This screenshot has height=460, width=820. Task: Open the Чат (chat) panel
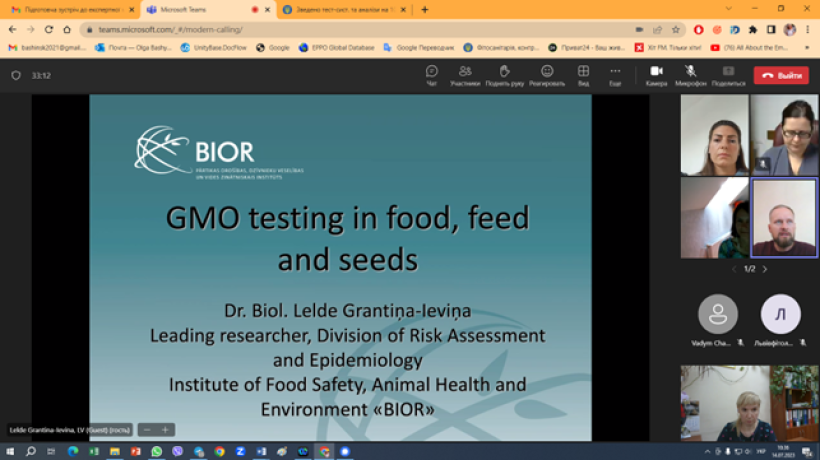[431, 75]
